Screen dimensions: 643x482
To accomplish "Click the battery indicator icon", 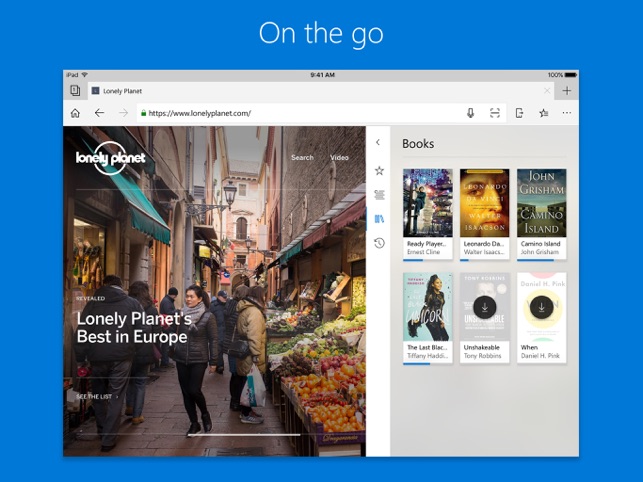I will click(571, 75).
